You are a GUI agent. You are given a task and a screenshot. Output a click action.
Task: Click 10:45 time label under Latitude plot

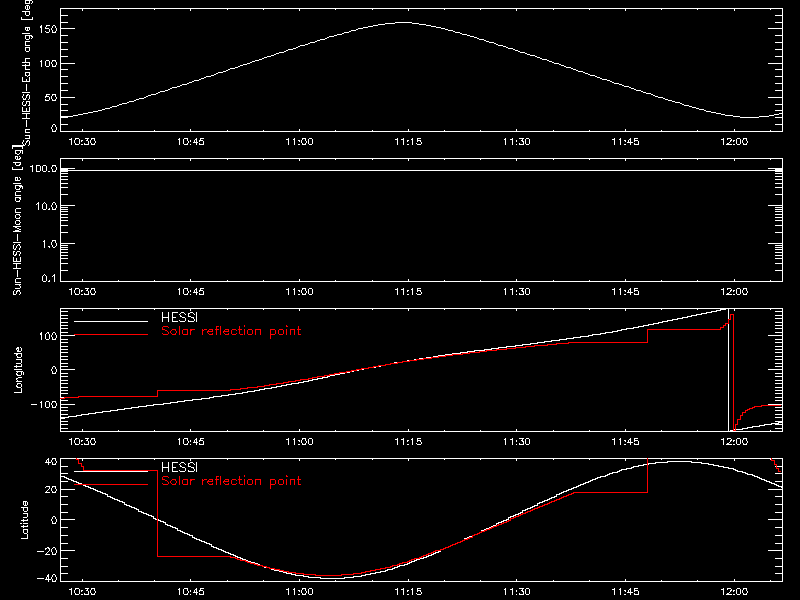(x=191, y=592)
